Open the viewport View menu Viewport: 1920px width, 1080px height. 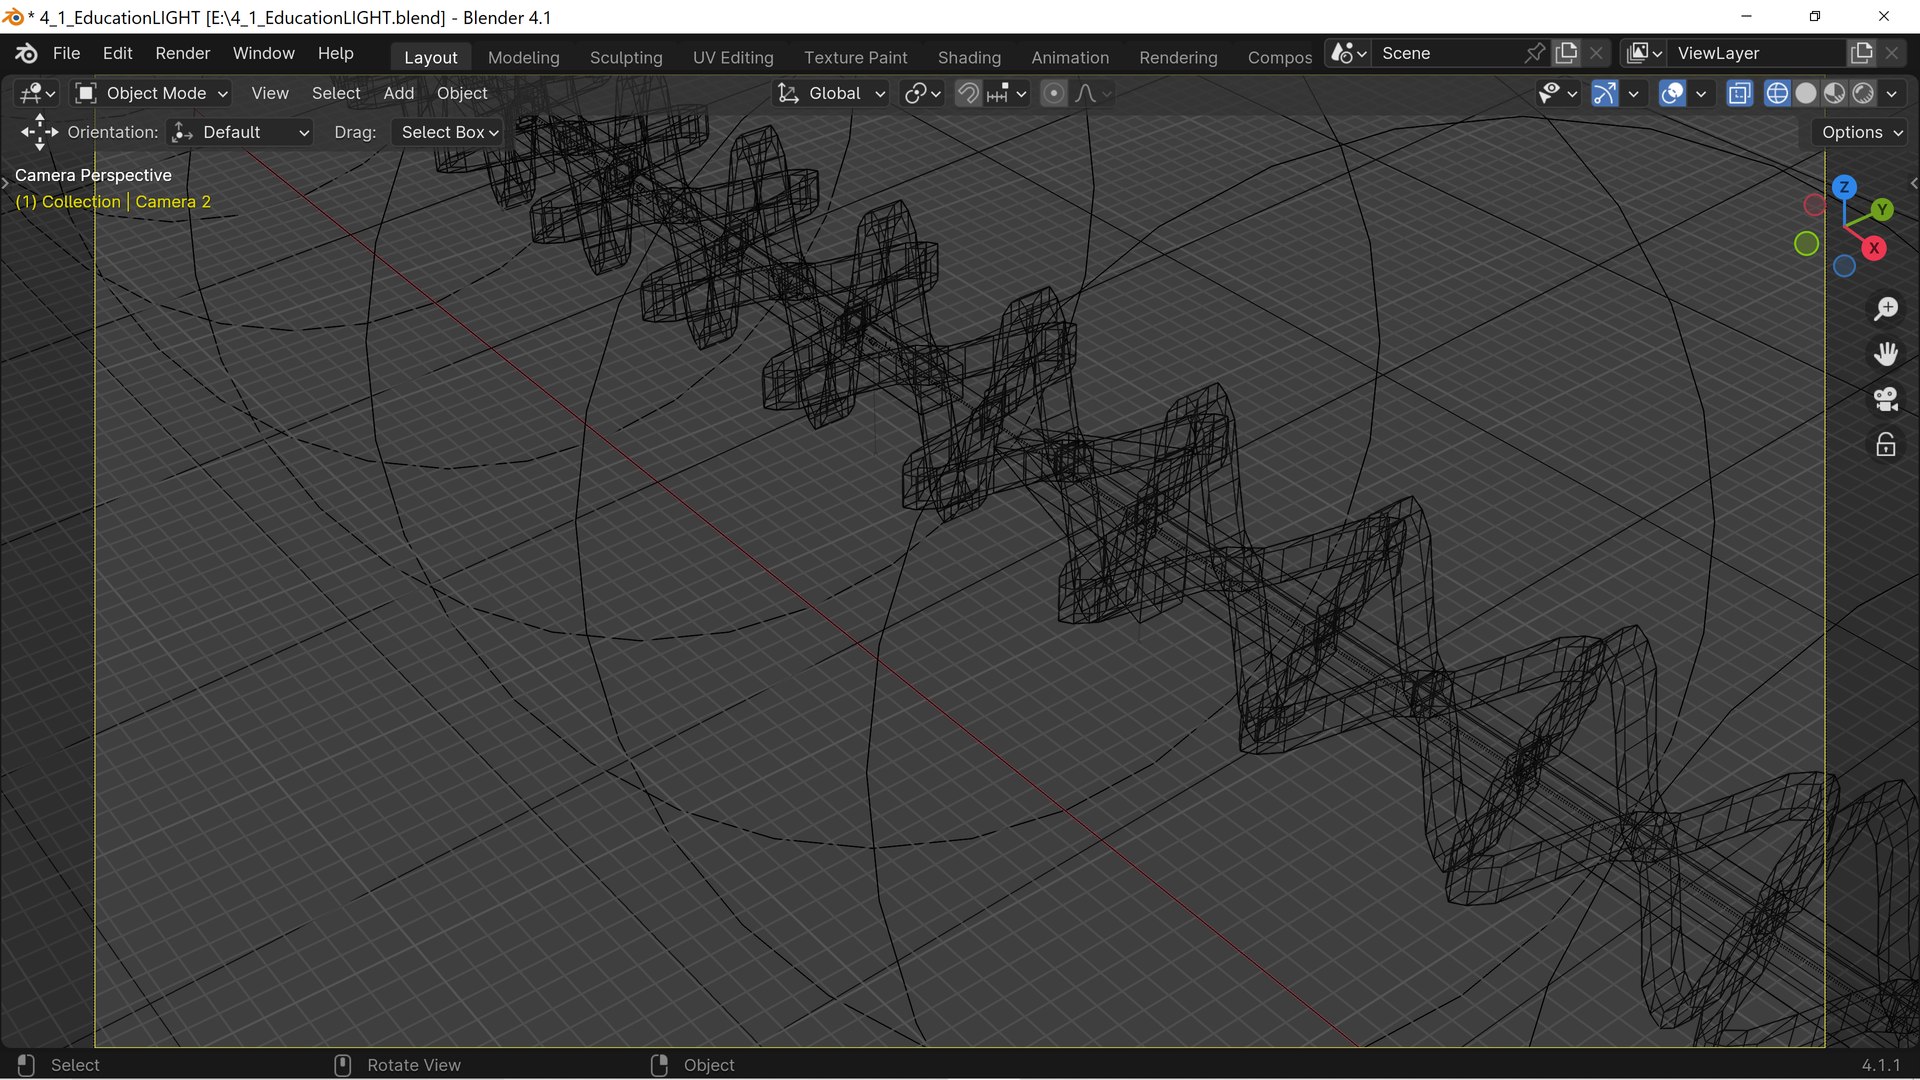point(269,93)
